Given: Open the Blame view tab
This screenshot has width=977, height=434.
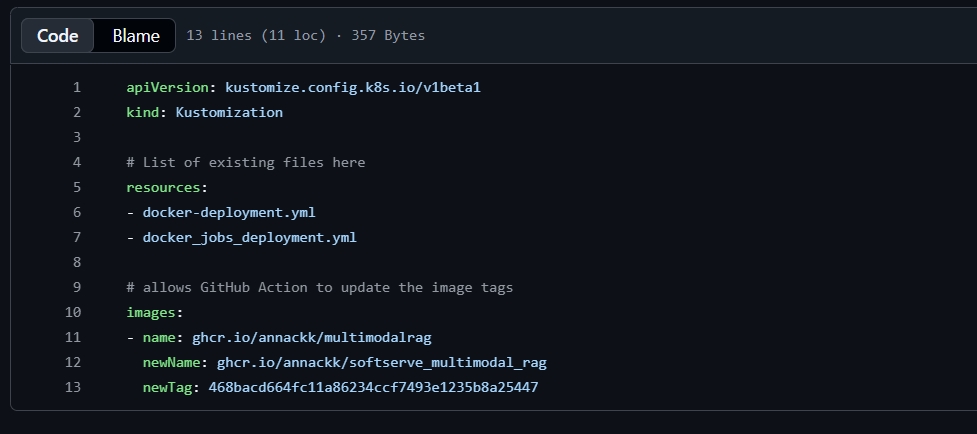Looking at the screenshot, I should (136, 35).
